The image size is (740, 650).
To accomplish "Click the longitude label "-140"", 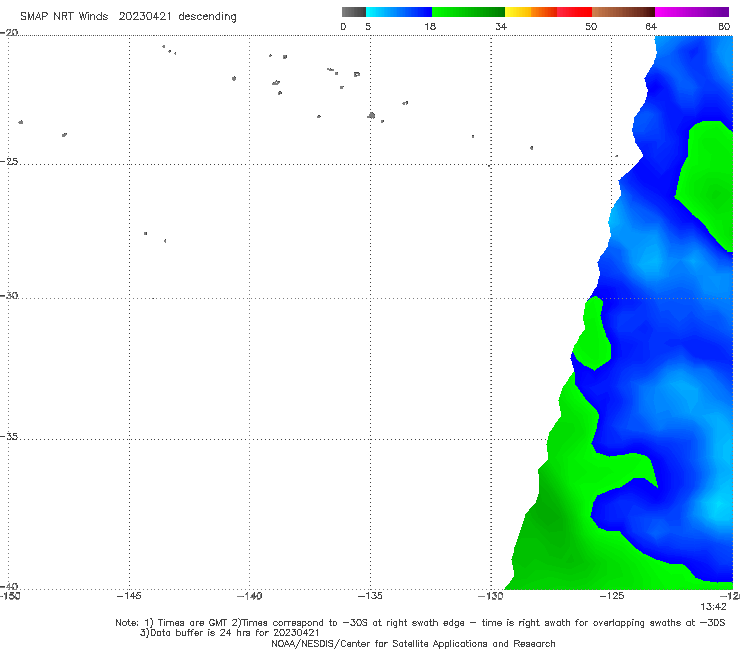I will [249, 596].
